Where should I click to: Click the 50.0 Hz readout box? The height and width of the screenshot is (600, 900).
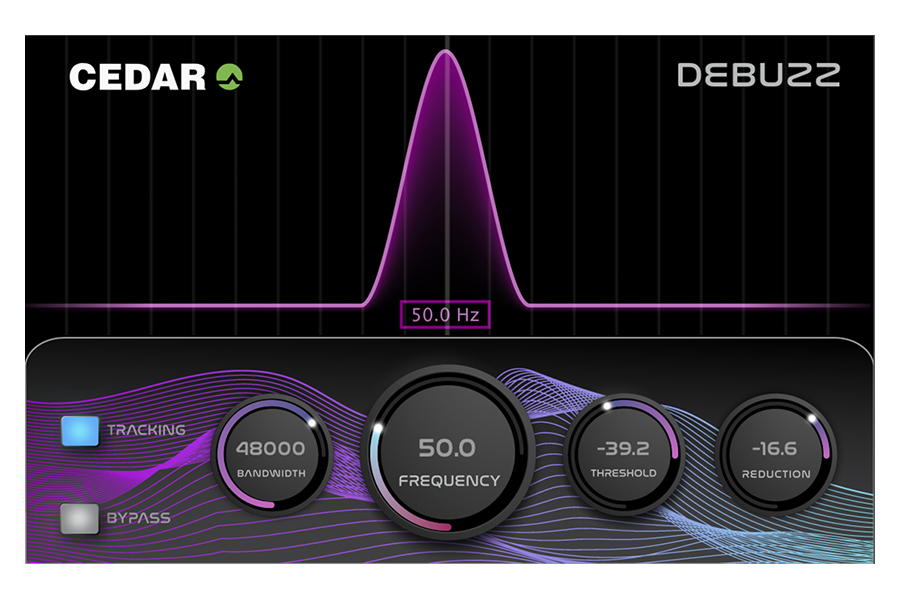(446, 314)
